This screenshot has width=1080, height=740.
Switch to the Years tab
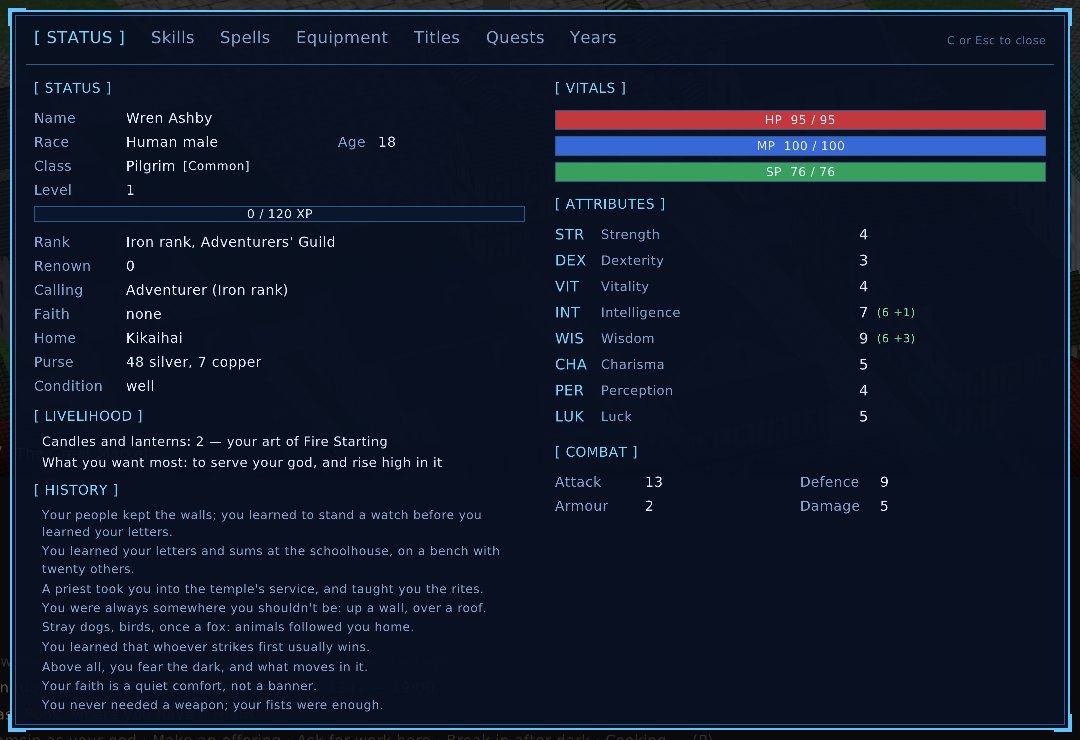(592, 37)
